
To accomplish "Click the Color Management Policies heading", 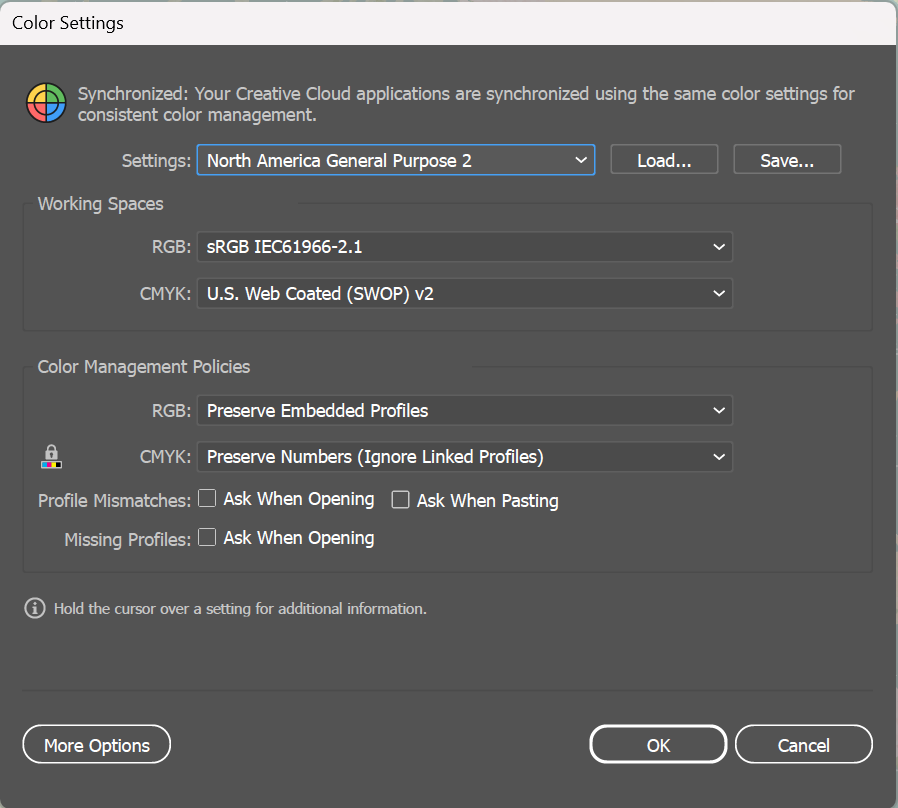I will 144,367.
